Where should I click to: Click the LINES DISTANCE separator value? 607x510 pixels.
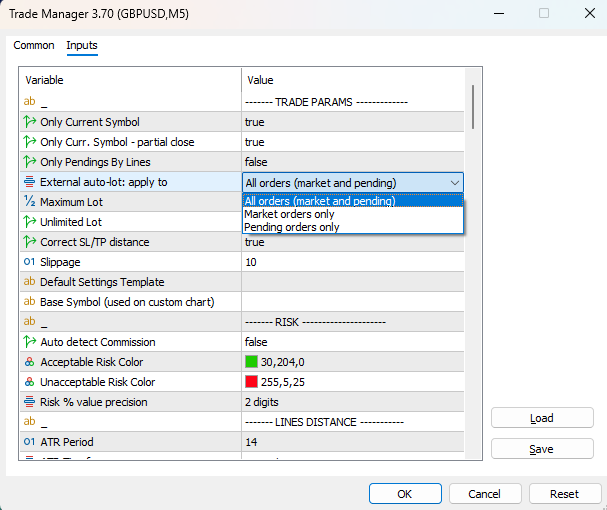point(324,422)
